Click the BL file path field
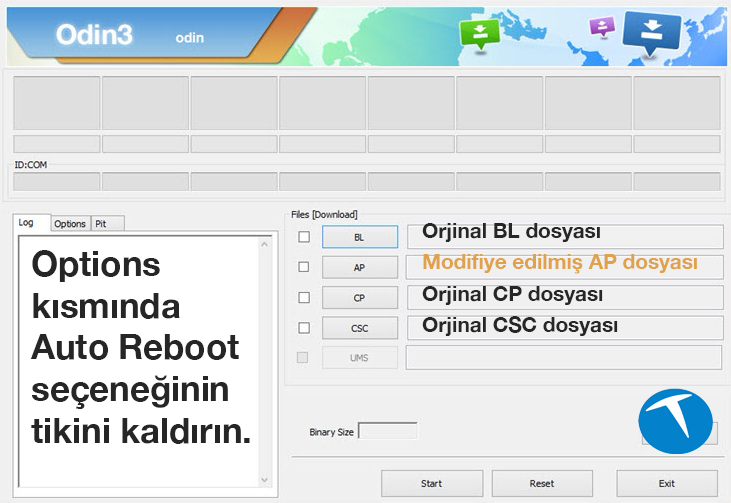Viewport: 731px width, 503px height. [565, 237]
